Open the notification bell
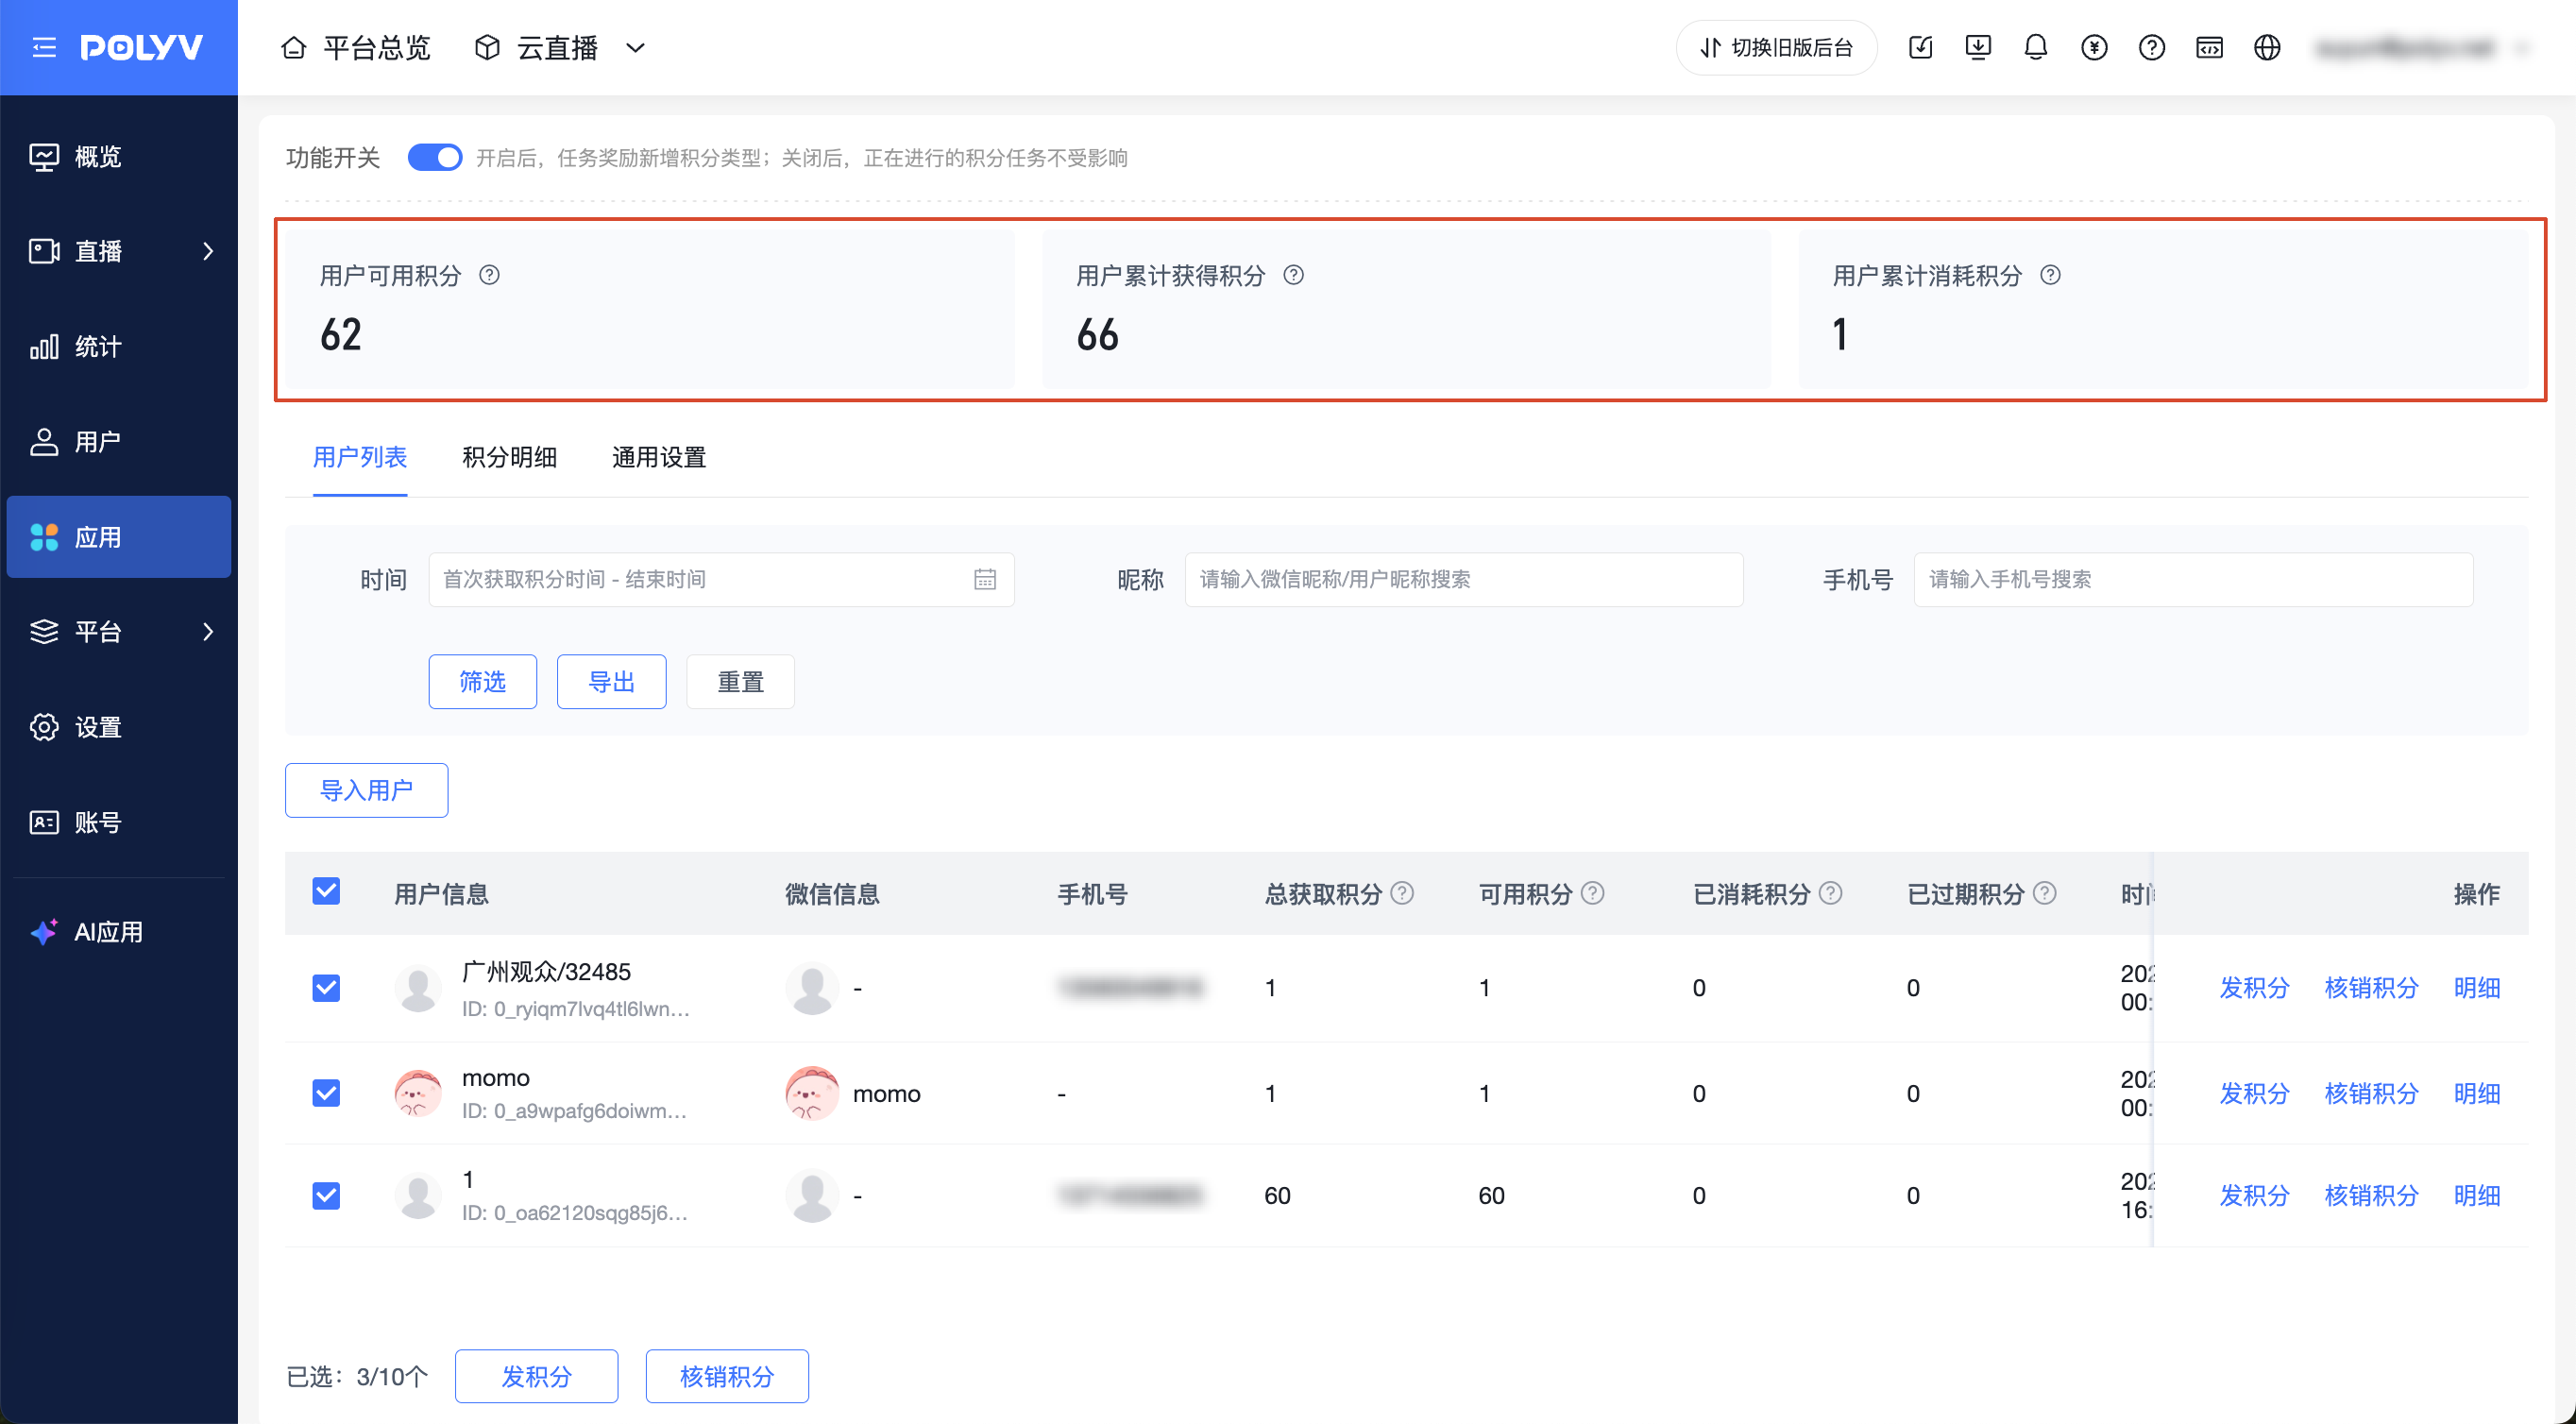 tap(2036, 47)
